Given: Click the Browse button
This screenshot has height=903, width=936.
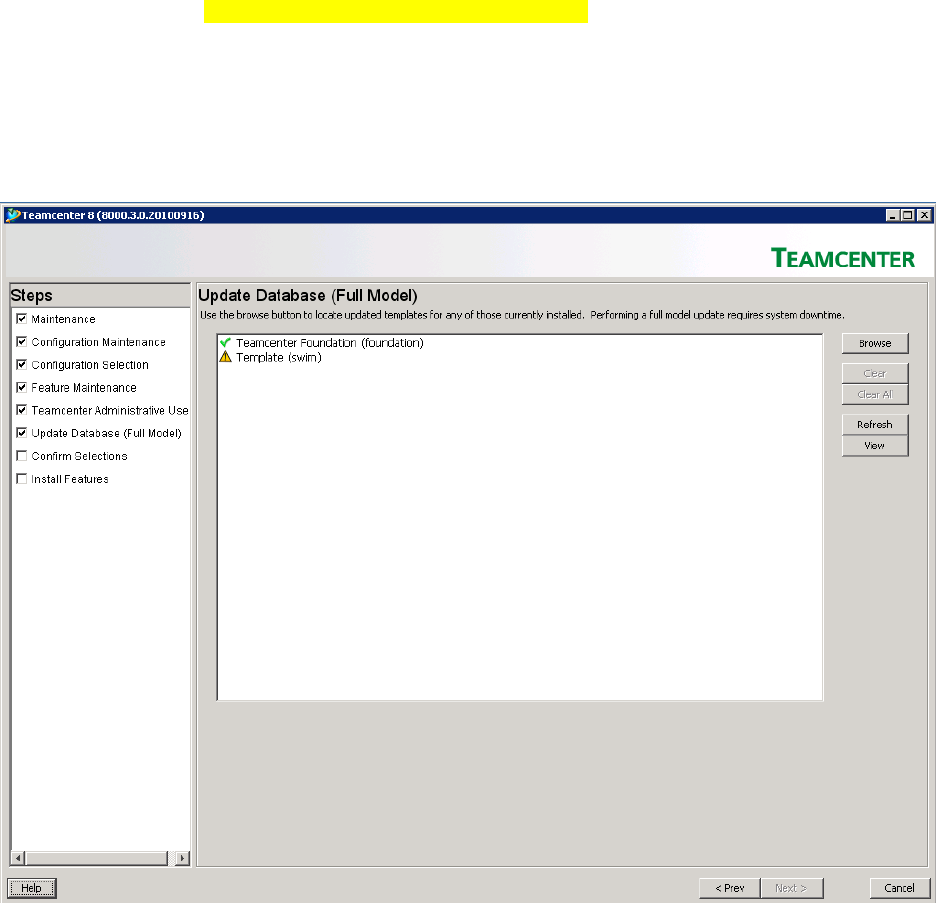Looking at the screenshot, I should point(875,343).
